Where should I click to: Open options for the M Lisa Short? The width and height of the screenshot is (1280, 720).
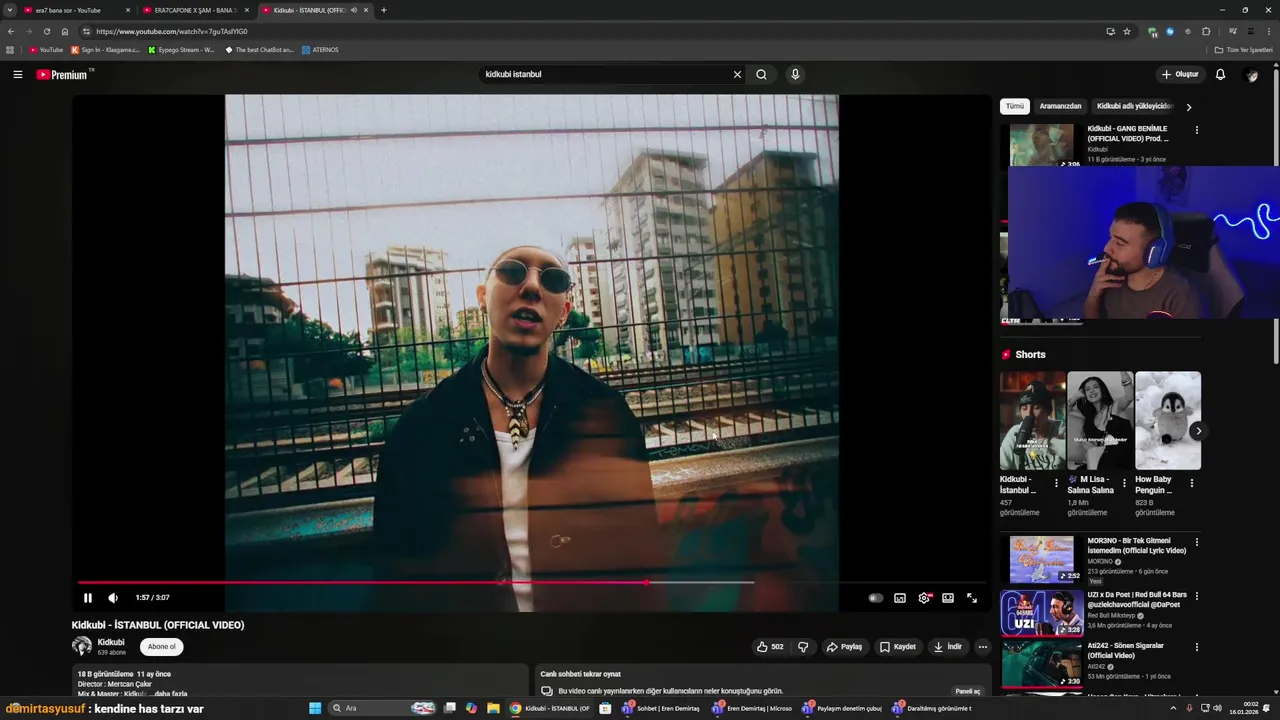[x=1124, y=483]
